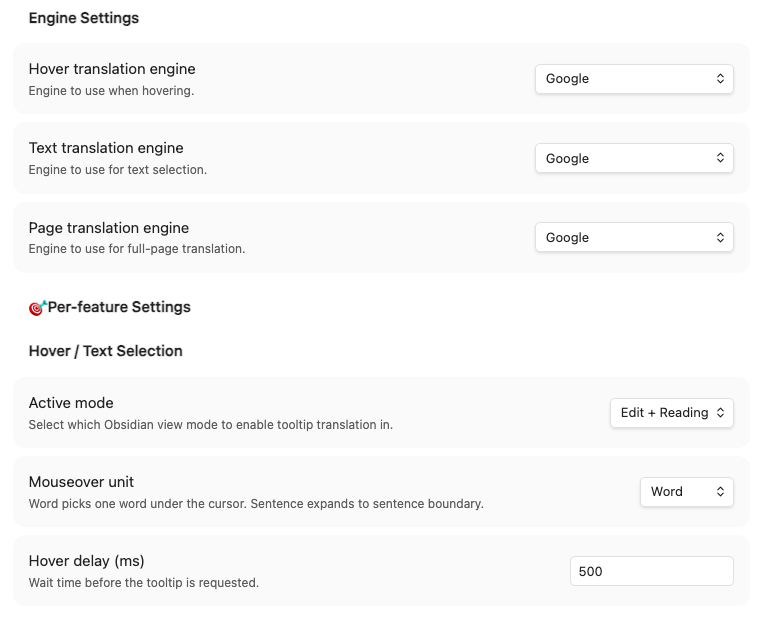Click the Active mode label
This screenshot has height=626, width=765.
71,403
